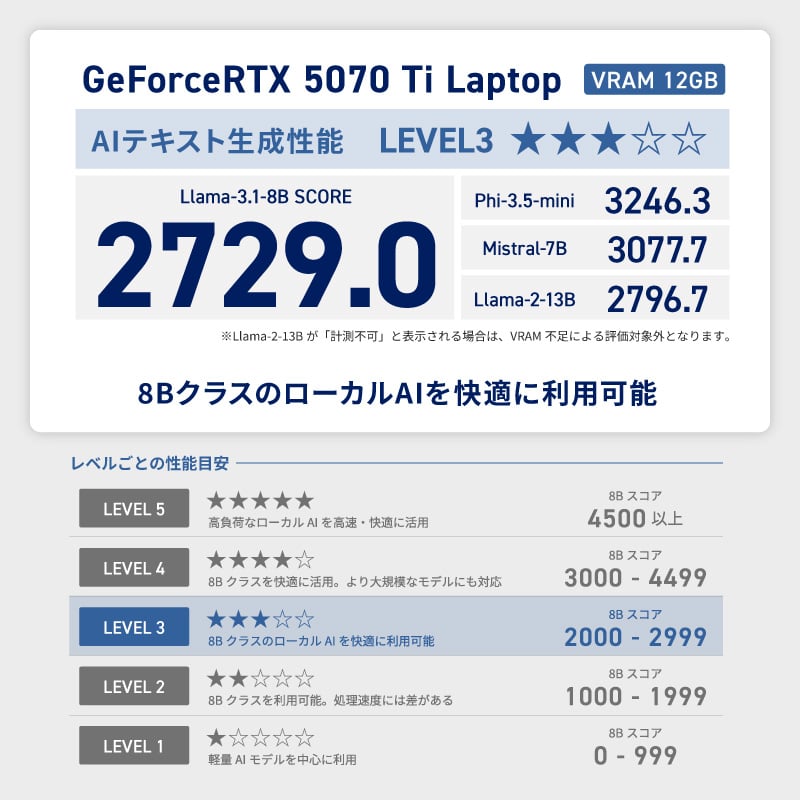
Task: Click the LEVEL 4 description about 大規模なモデル
Action: 355,582
